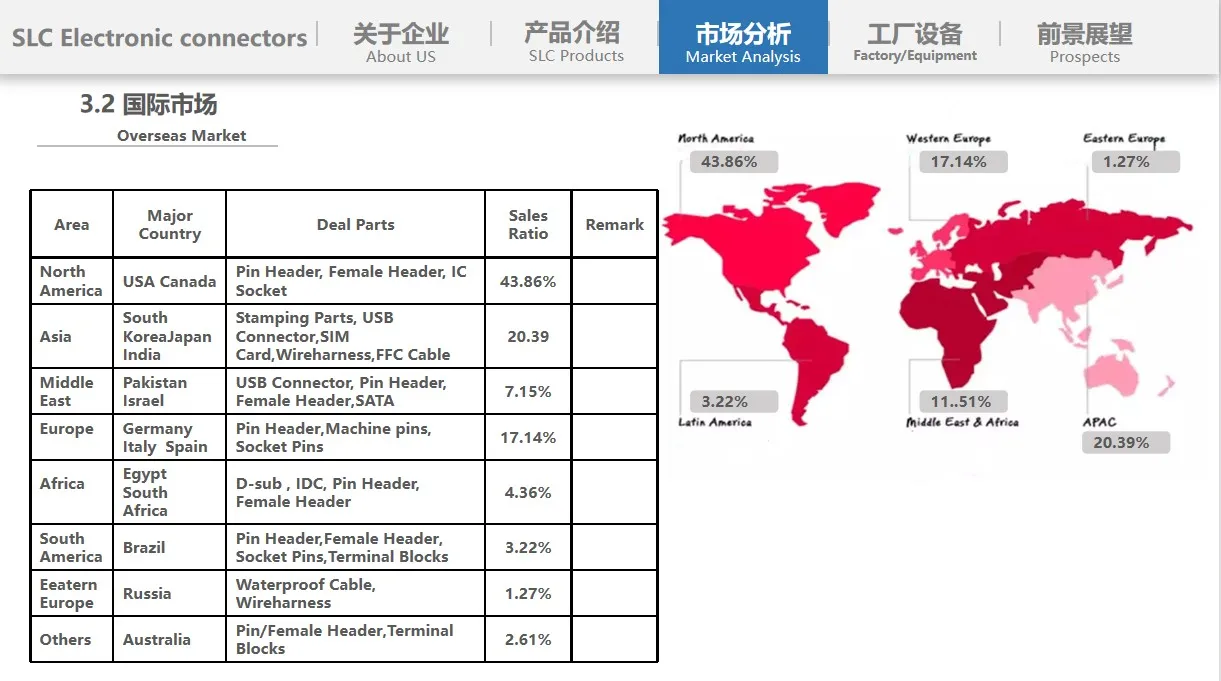Image resolution: width=1221 pixels, height=681 pixels.
Task: Select the Overseas Market subtitle
Action: (183, 136)
